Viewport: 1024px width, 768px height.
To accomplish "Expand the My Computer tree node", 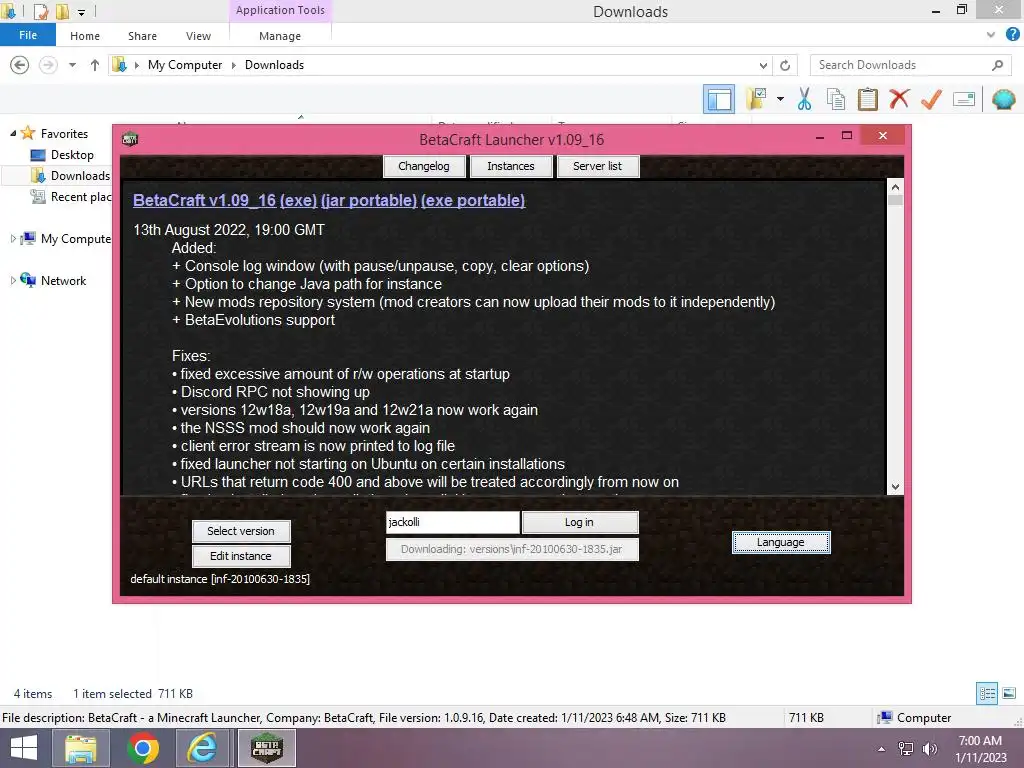I will pyautogui.click(x=13, y=239).
